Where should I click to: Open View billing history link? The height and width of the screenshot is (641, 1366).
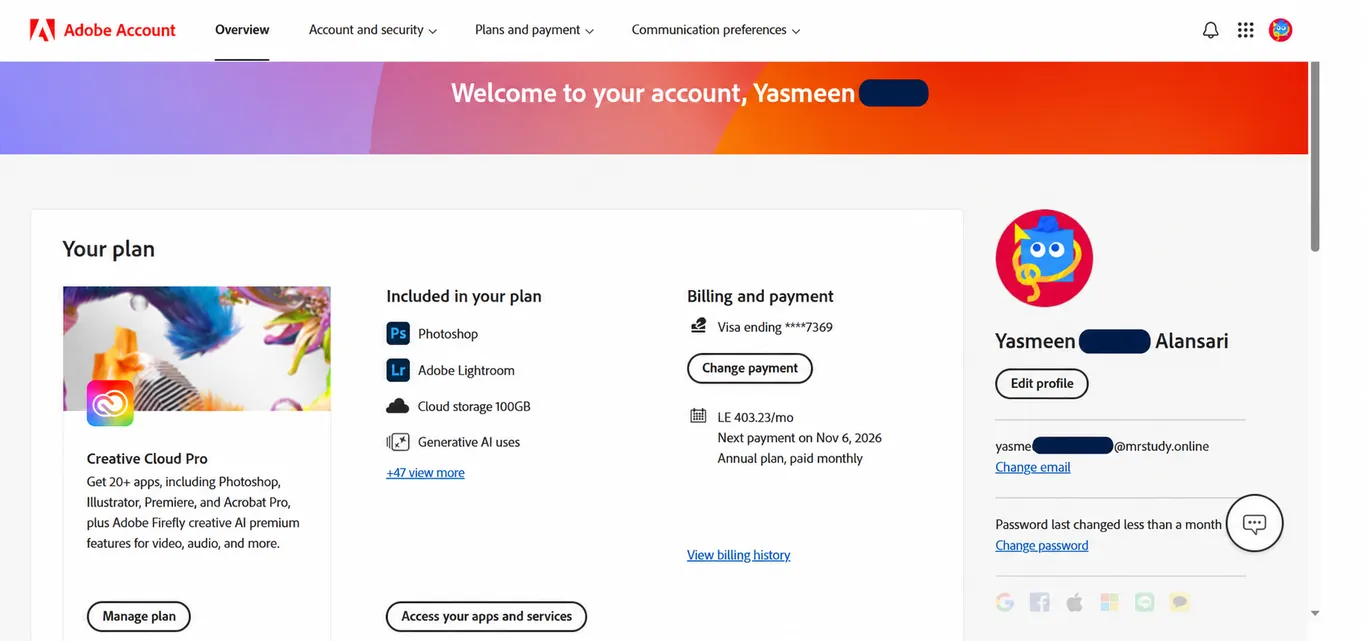pyautogui.click(x=738, y=555)
